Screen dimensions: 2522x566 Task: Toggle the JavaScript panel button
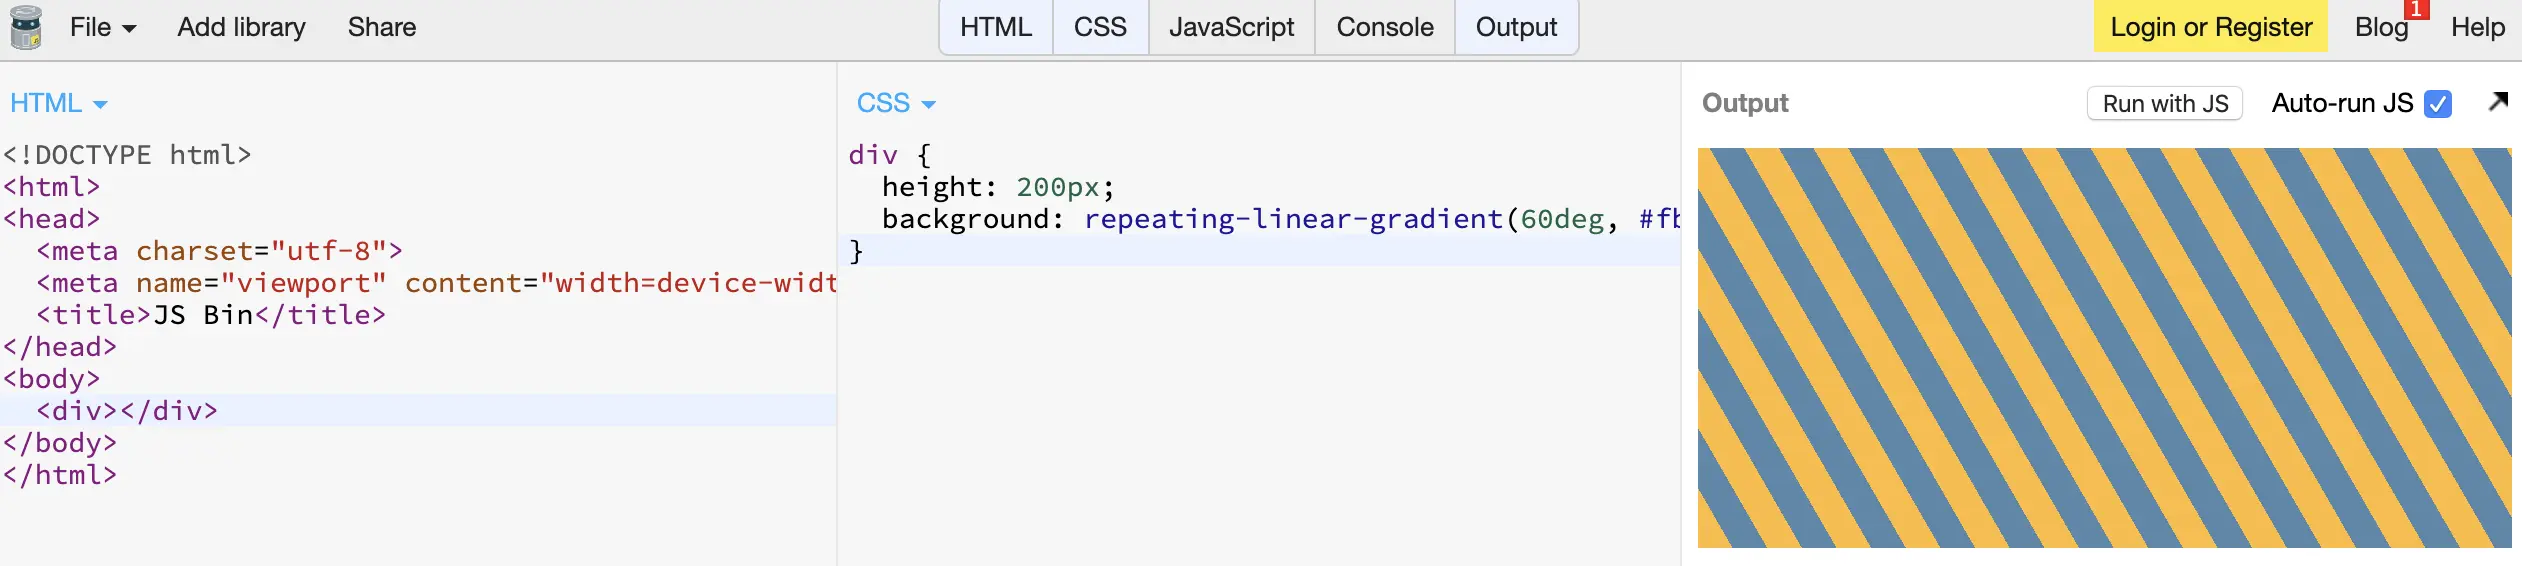pos(1231,27)
